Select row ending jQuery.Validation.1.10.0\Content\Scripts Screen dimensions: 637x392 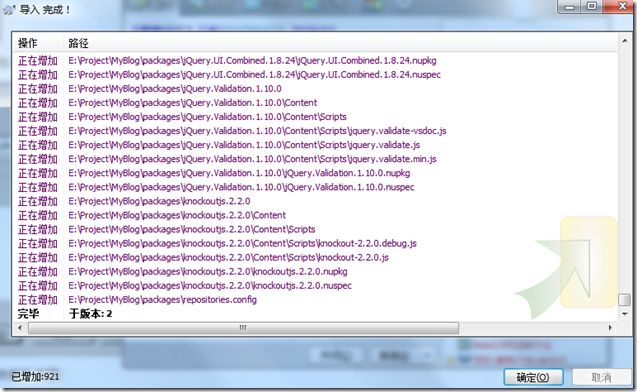pyautogui.click(x=316, y=117)
